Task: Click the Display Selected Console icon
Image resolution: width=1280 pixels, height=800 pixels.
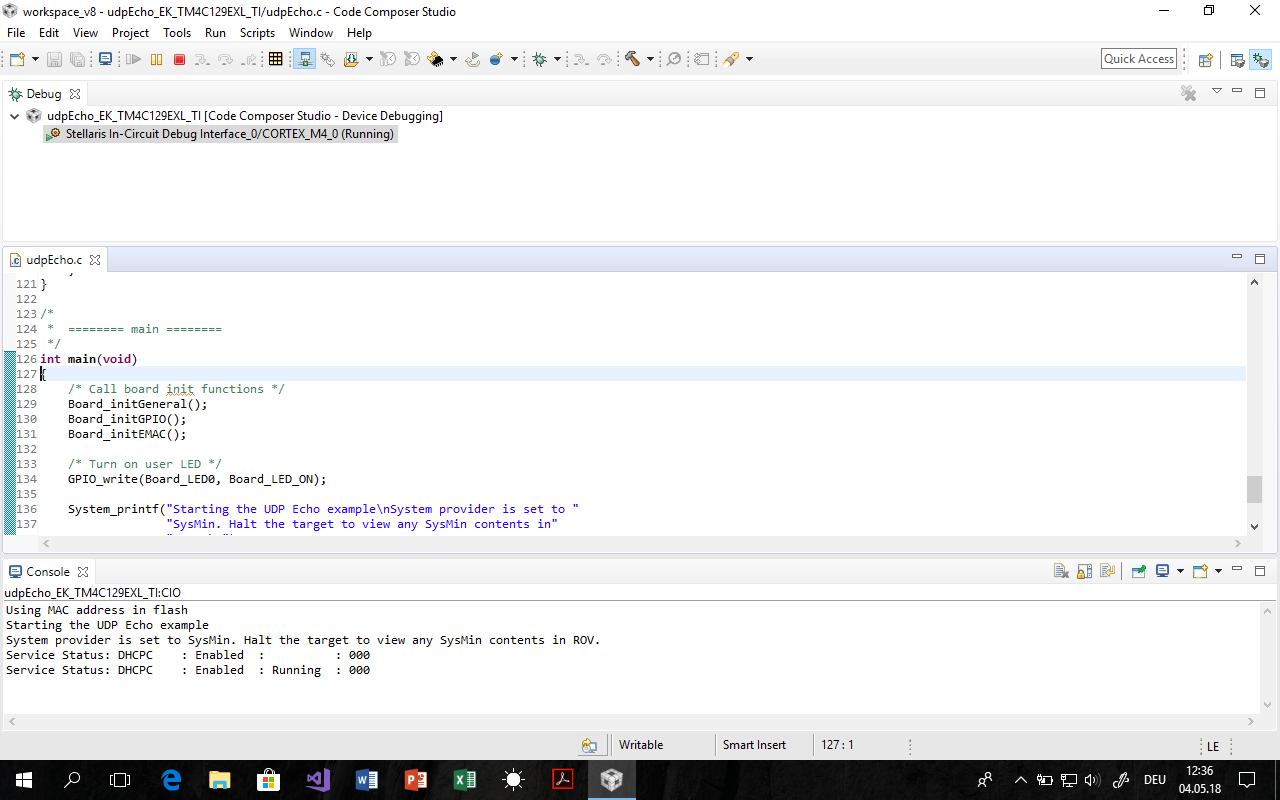Action: [x=1163, y=571]
